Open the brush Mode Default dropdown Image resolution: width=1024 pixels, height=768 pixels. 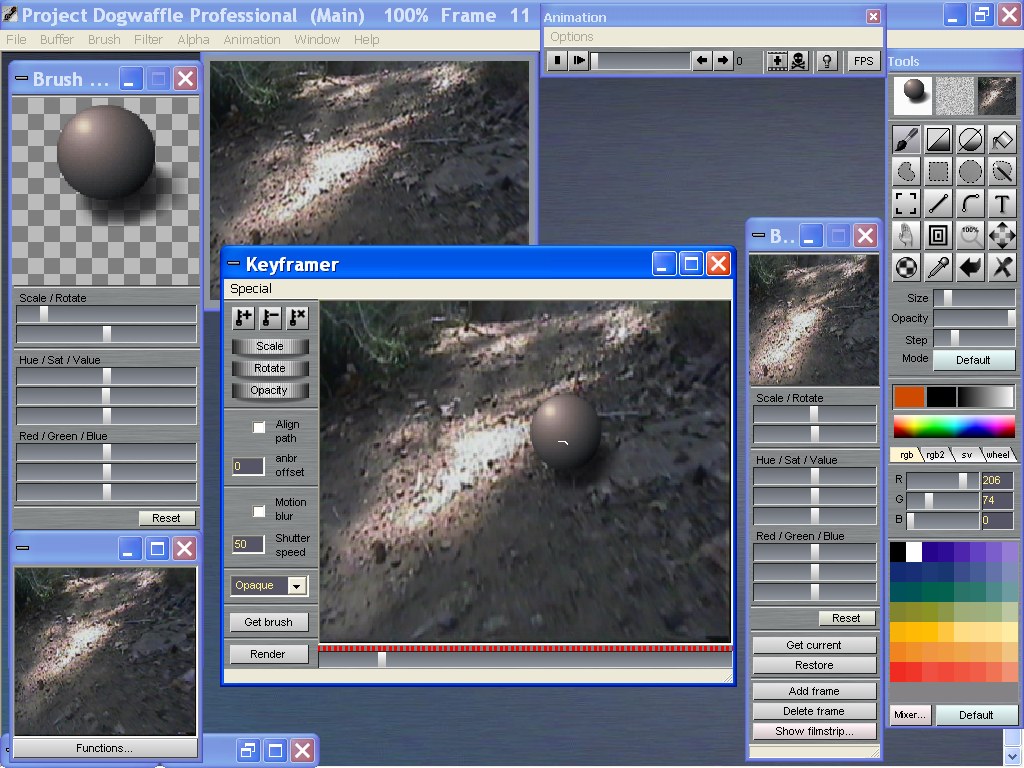[x=973, y=360]
